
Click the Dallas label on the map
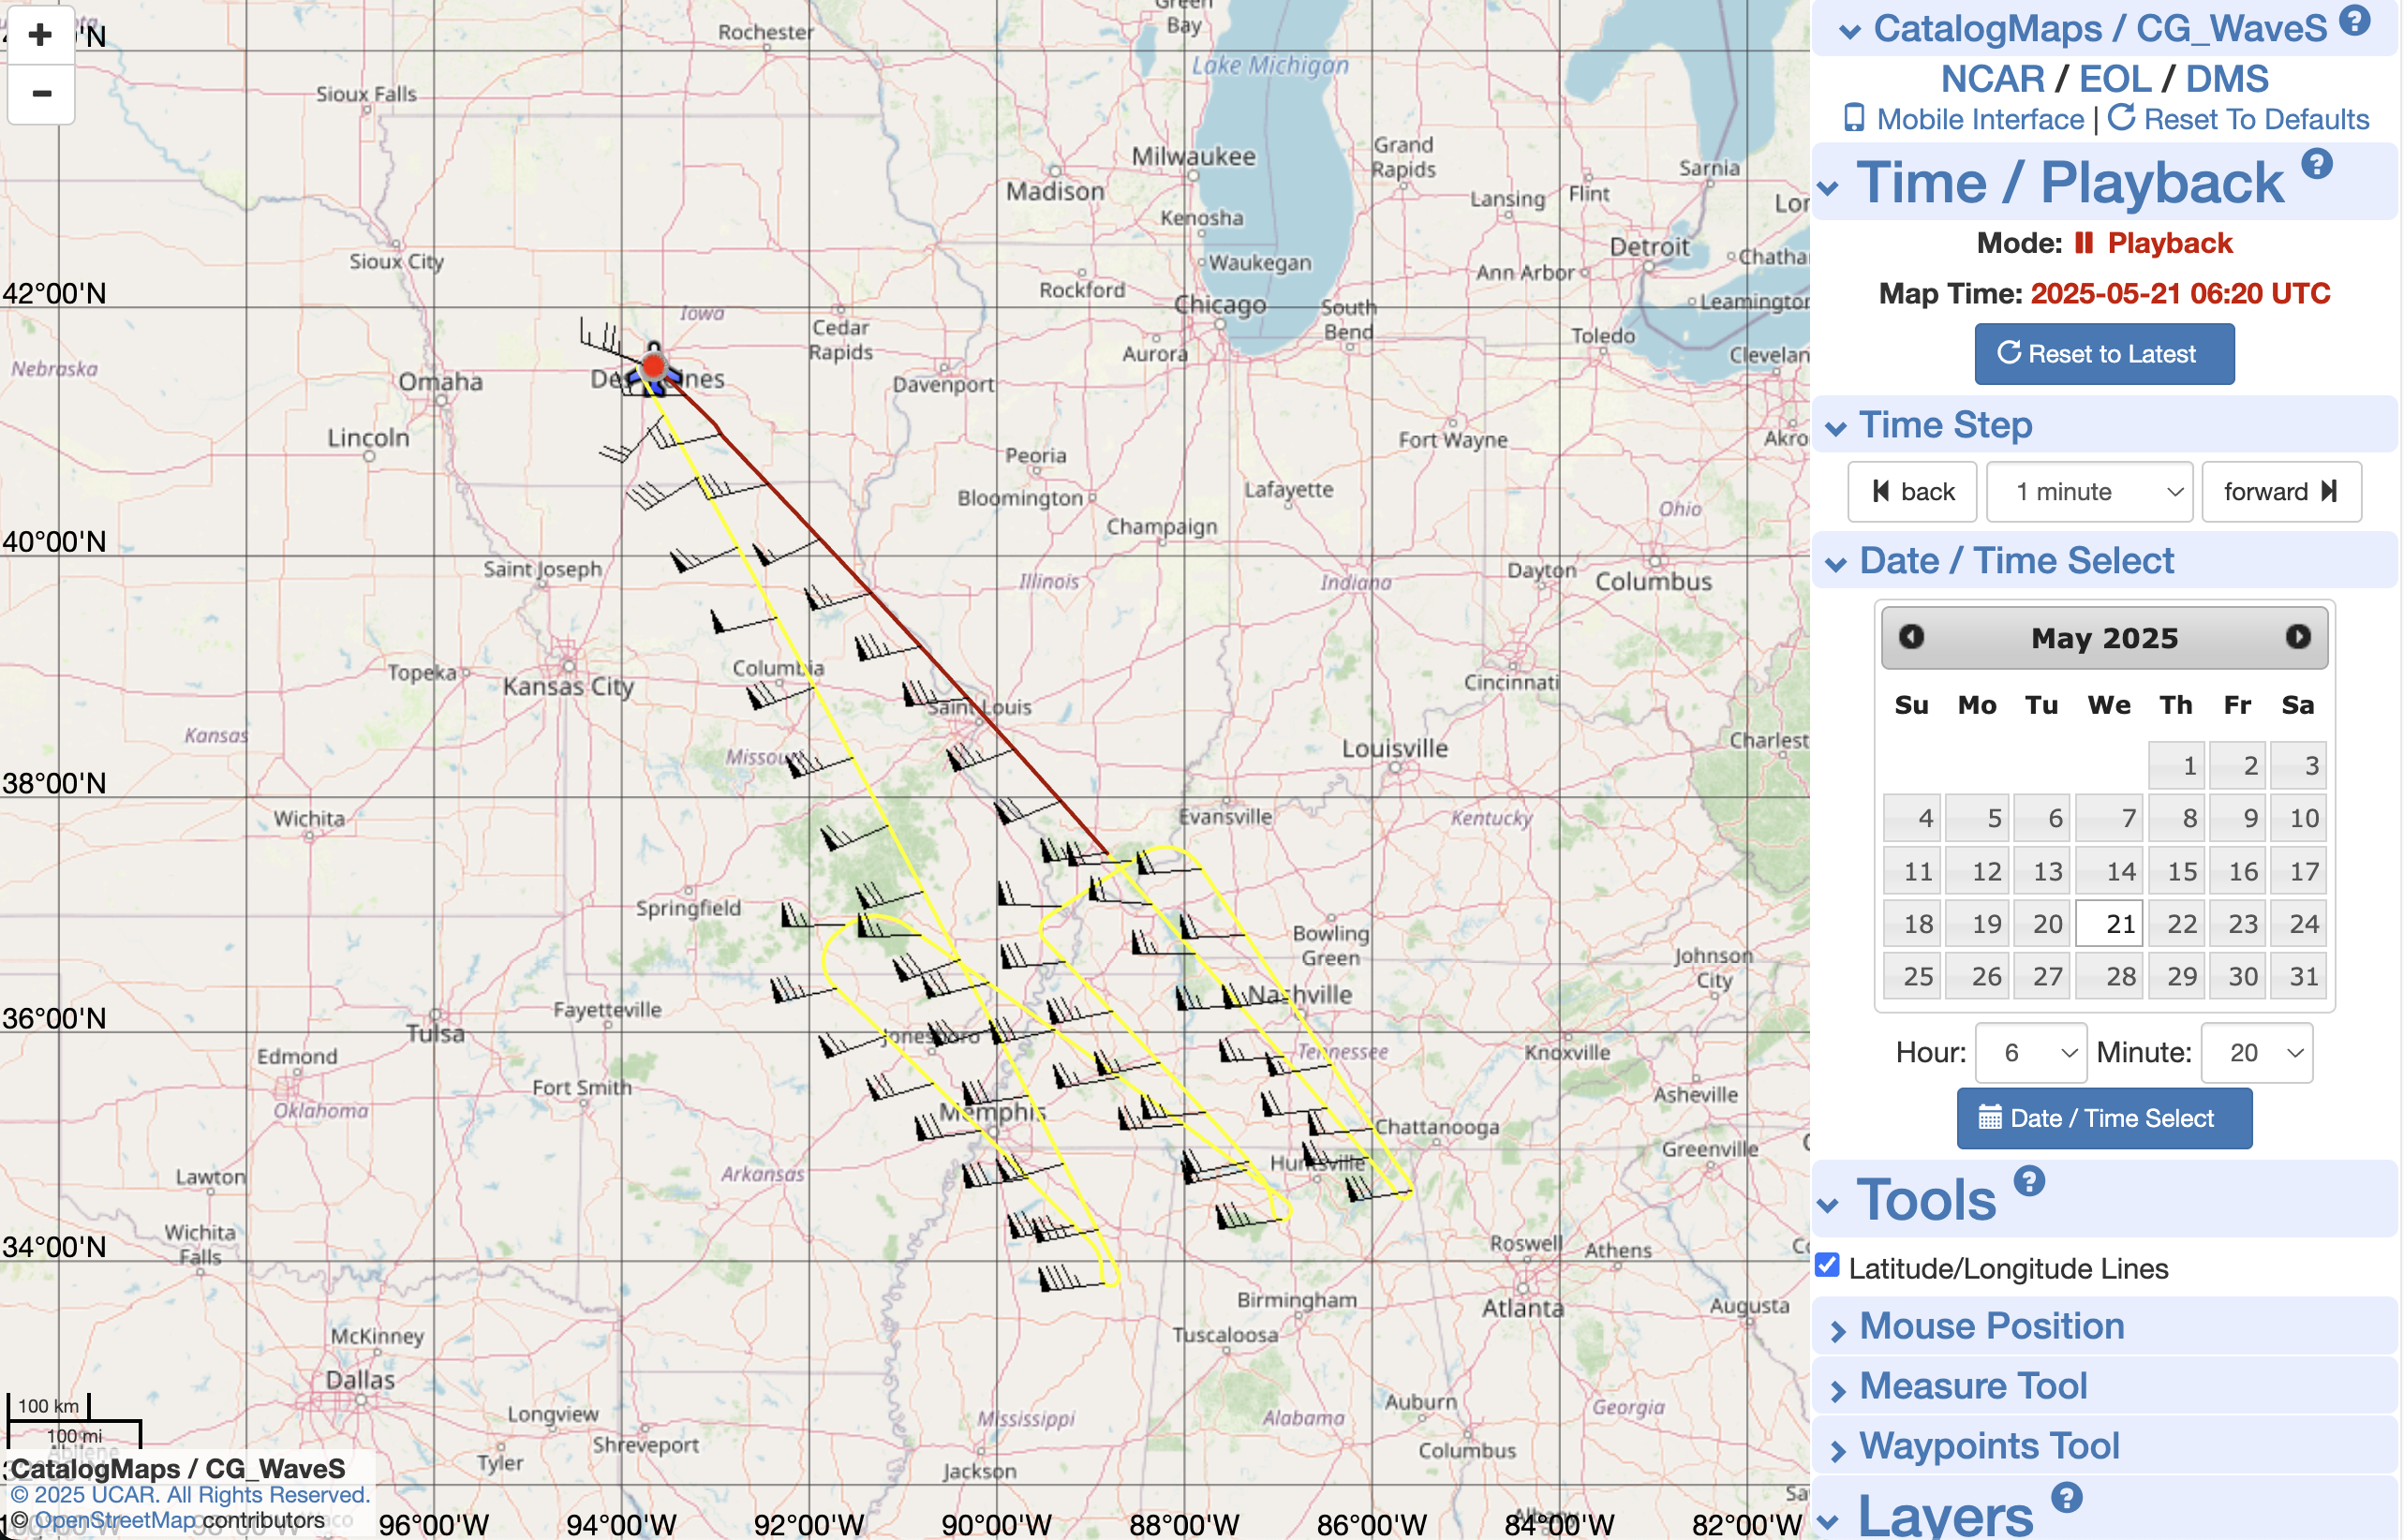pos(360,1380)
